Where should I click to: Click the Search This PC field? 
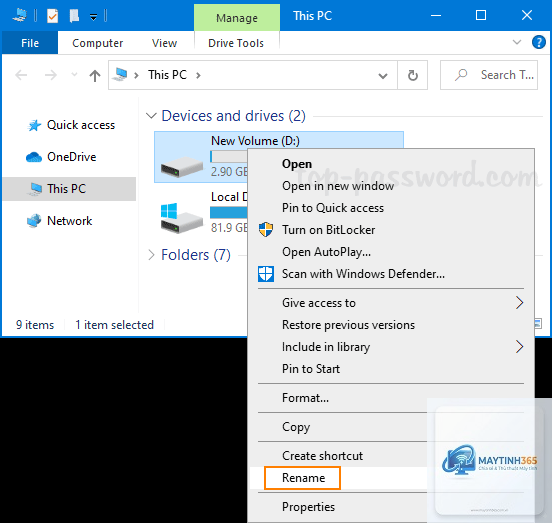(x=489, y=75)
